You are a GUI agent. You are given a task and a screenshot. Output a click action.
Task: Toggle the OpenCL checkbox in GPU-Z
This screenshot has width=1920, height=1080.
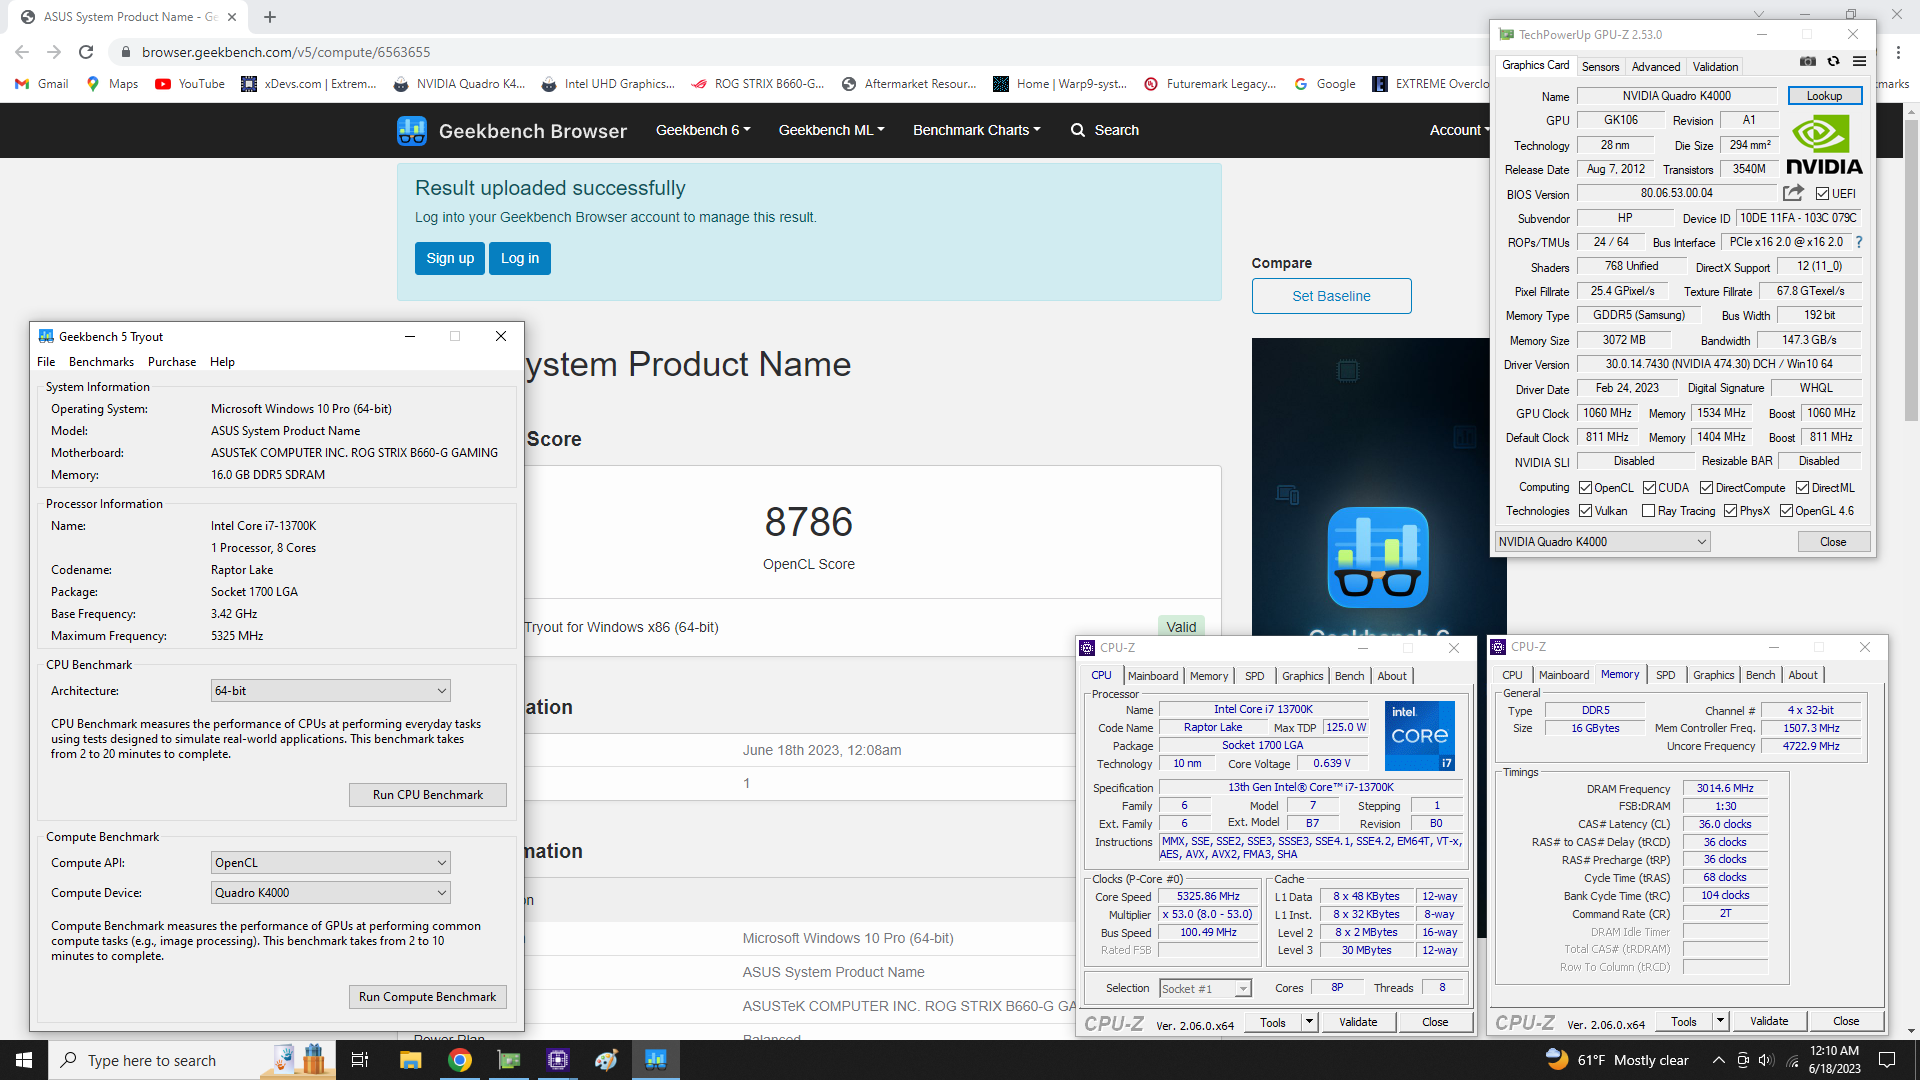(1585, 488)
